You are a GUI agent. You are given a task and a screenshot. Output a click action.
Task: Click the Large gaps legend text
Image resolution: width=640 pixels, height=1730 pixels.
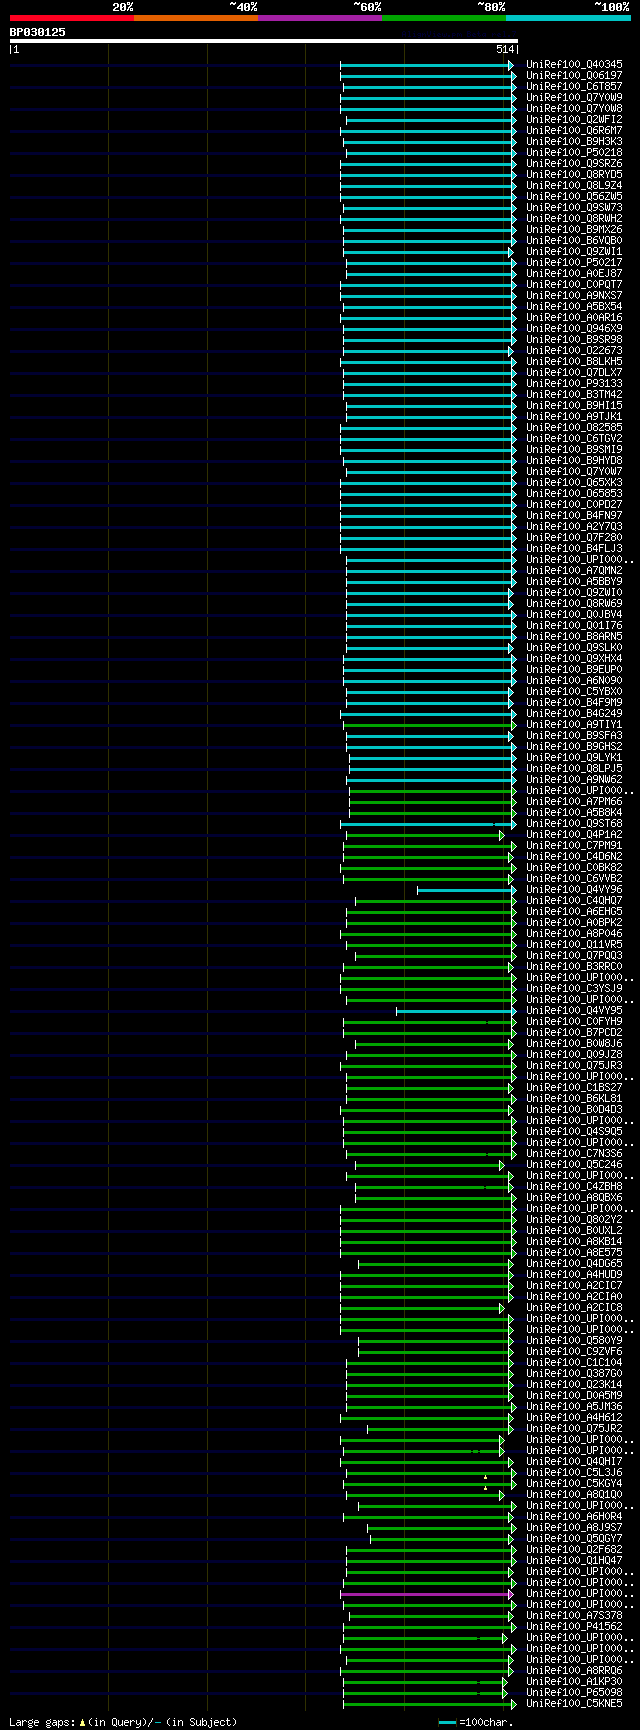pos(123,1722)
